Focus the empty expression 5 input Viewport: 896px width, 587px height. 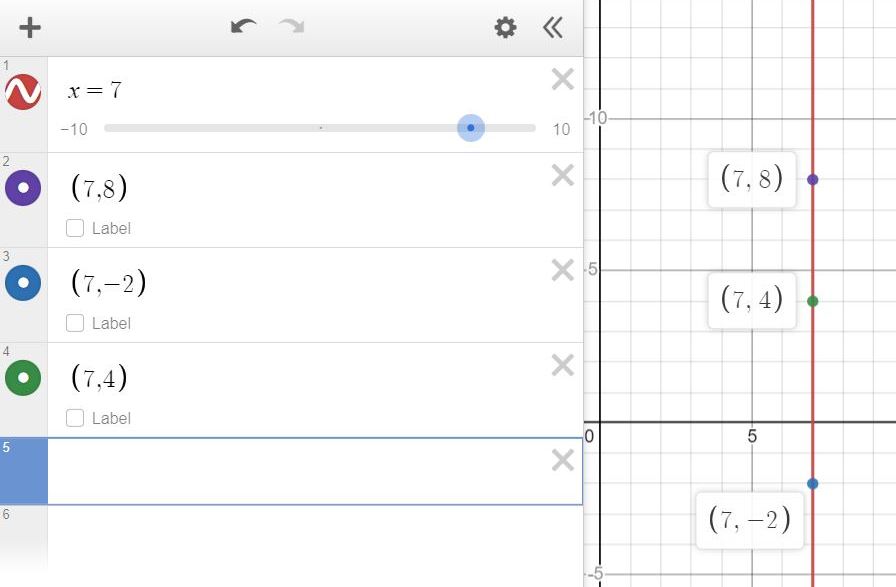[297, 472]
